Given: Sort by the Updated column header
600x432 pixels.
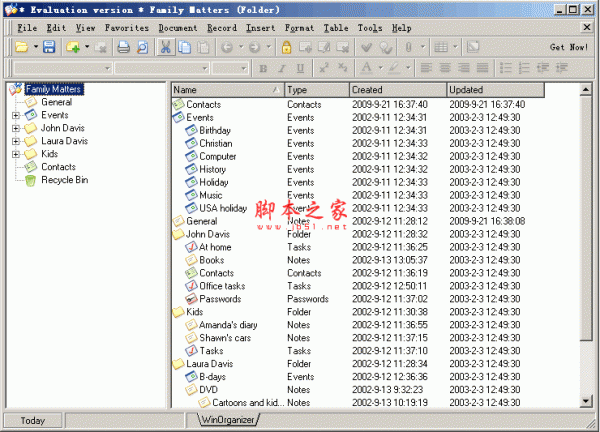Looking at the screenshot, I should [496, 90].
